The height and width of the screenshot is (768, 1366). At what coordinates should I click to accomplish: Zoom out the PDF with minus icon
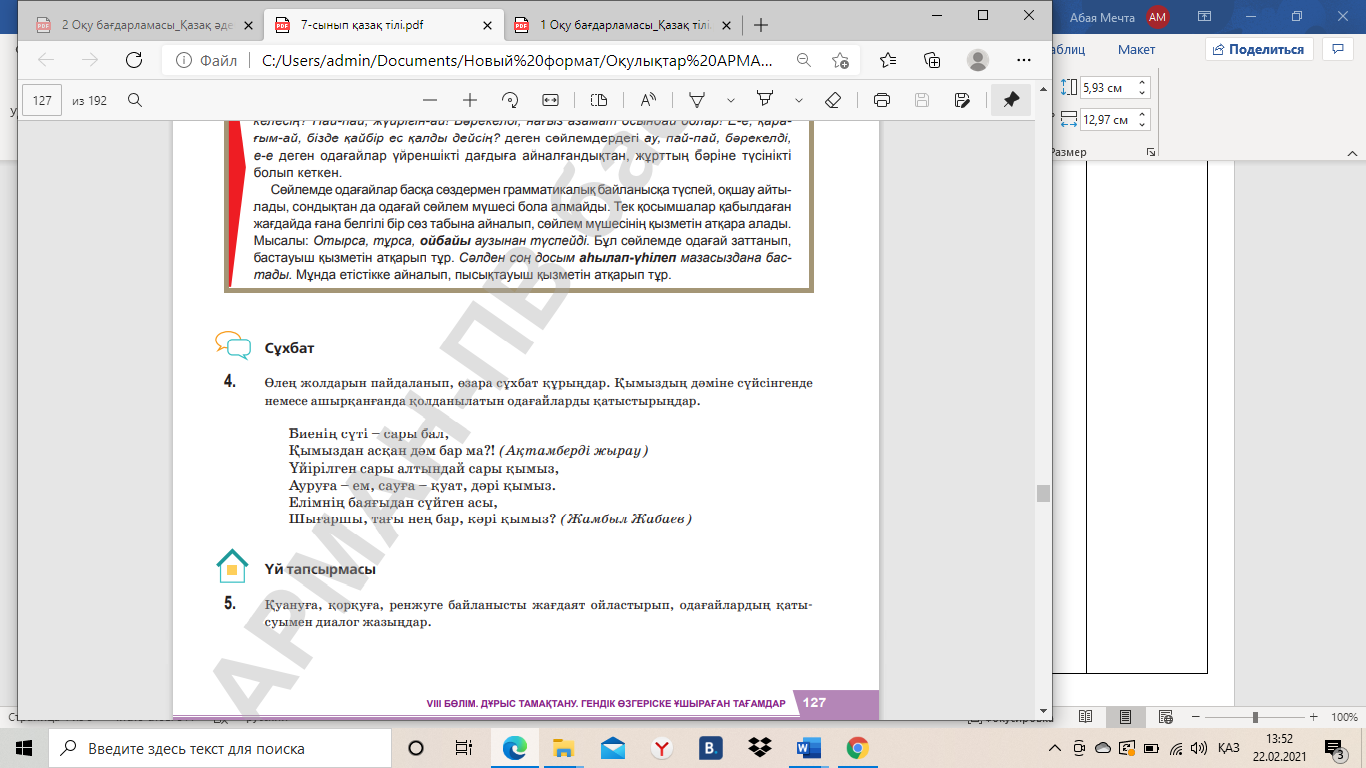430,100
